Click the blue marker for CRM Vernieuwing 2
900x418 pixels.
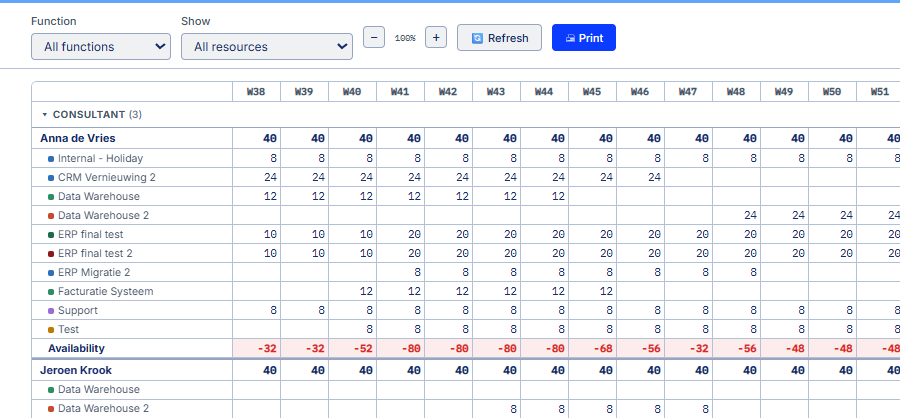(51, 178)
